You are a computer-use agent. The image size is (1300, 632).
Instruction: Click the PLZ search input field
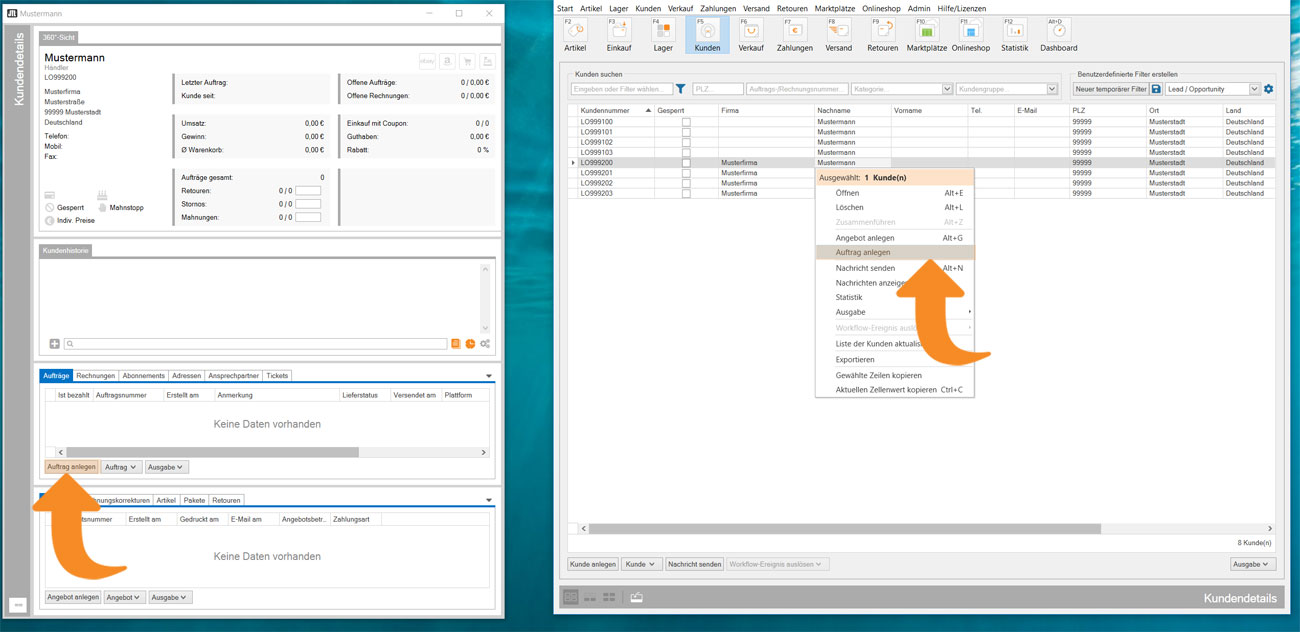tap(717, 89)
